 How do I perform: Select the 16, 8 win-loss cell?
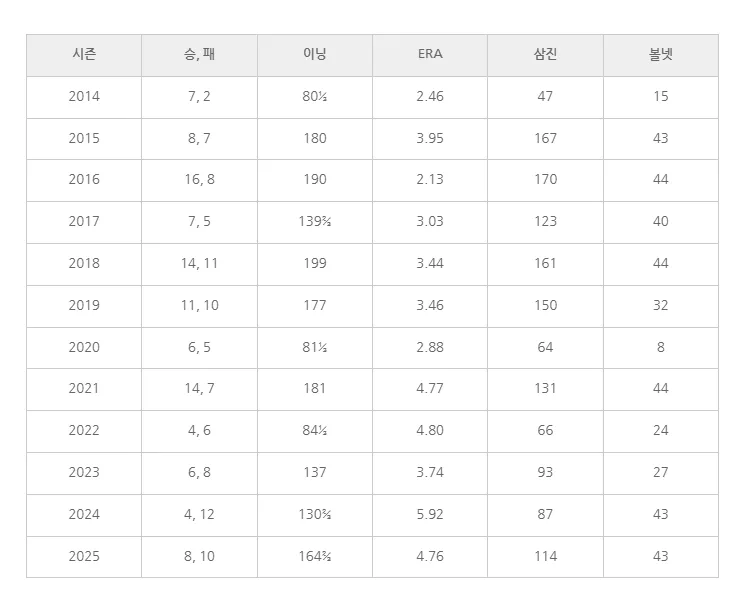199,180
